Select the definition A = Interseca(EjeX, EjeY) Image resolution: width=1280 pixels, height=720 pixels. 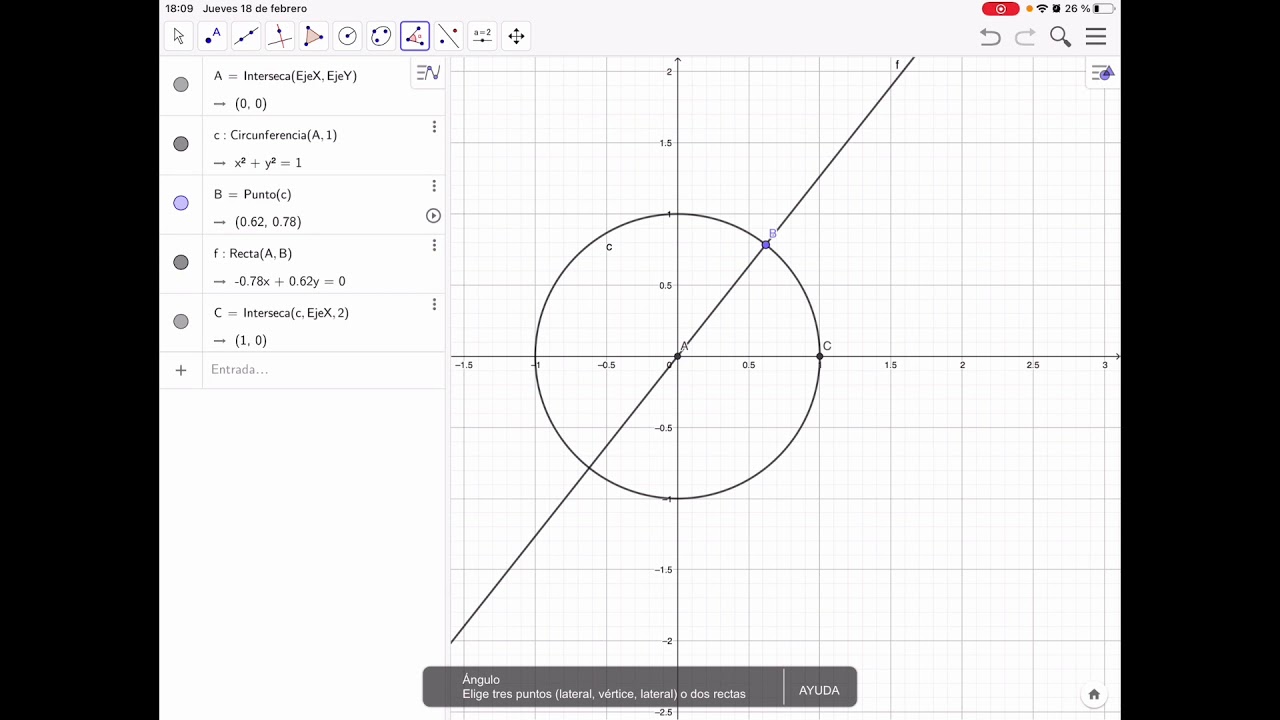pos(285,76)
